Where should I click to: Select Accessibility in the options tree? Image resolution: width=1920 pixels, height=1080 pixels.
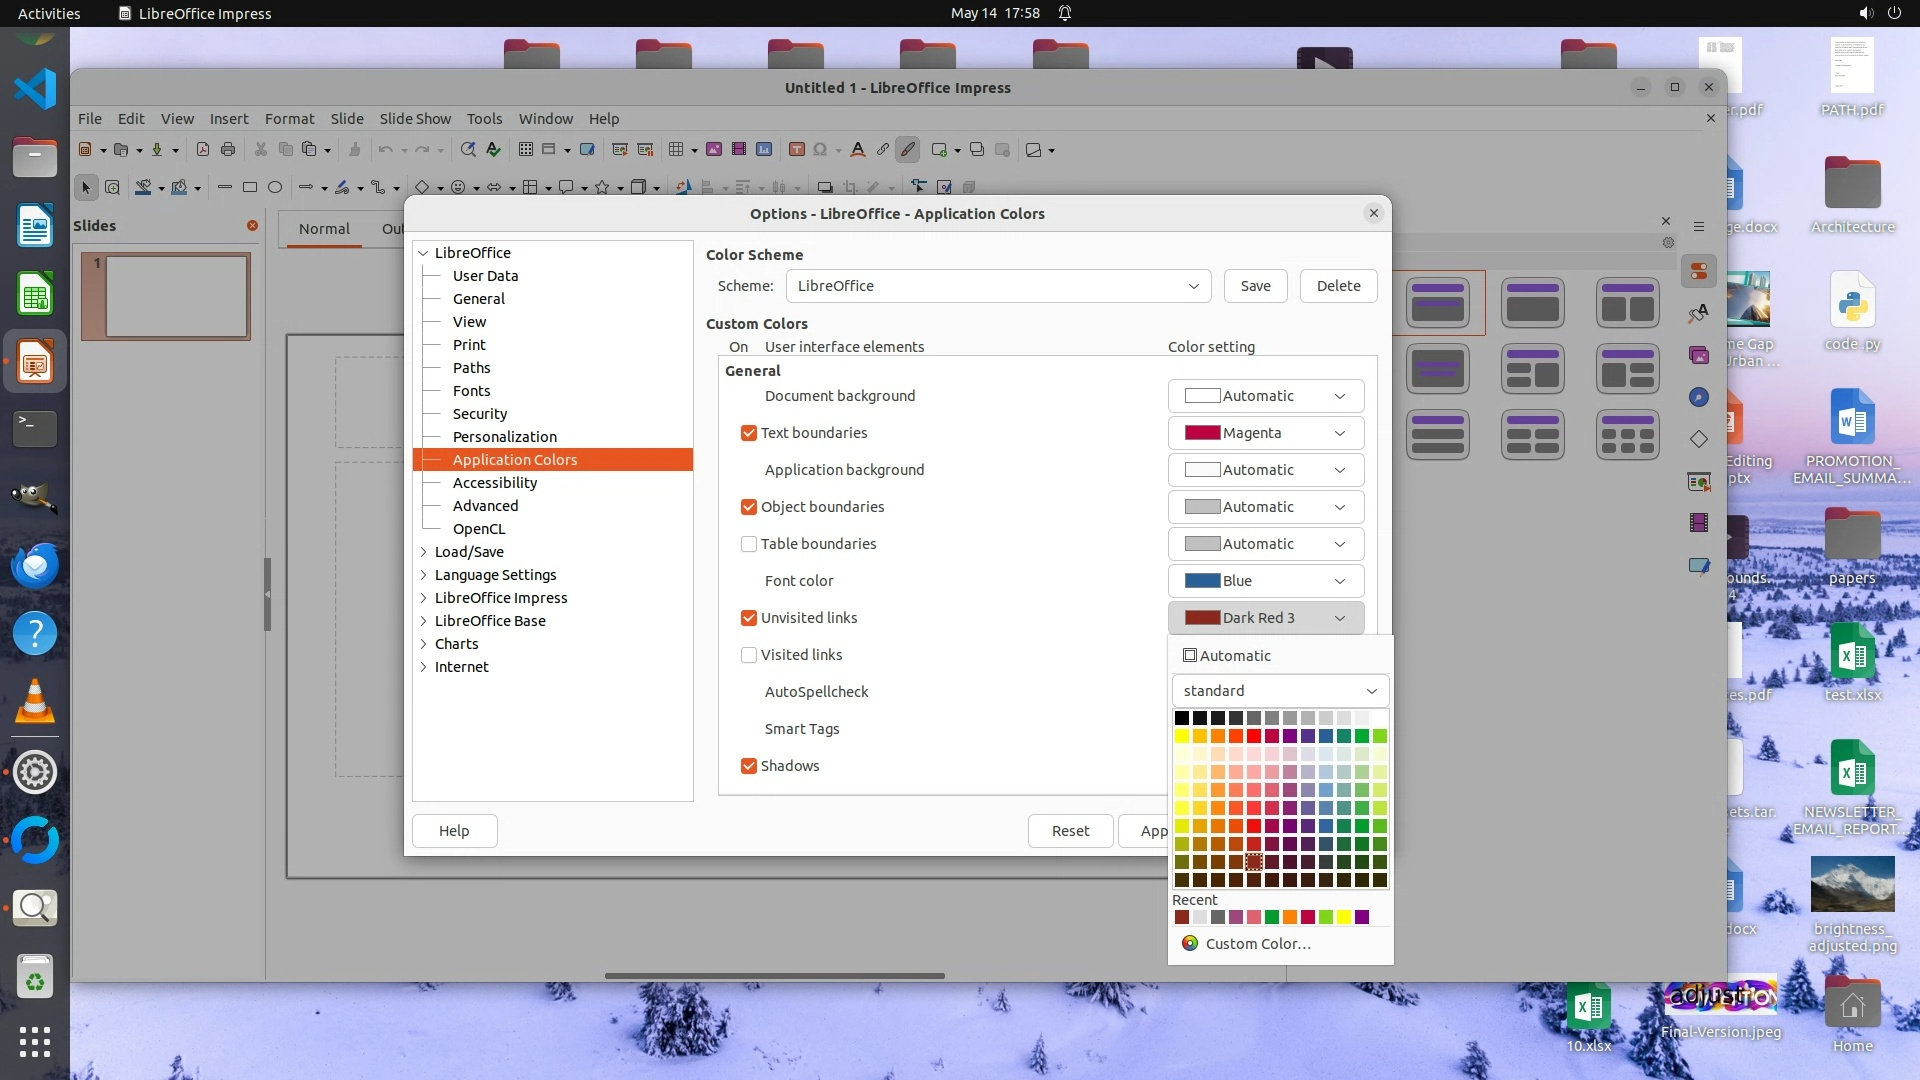coord(494,483)
